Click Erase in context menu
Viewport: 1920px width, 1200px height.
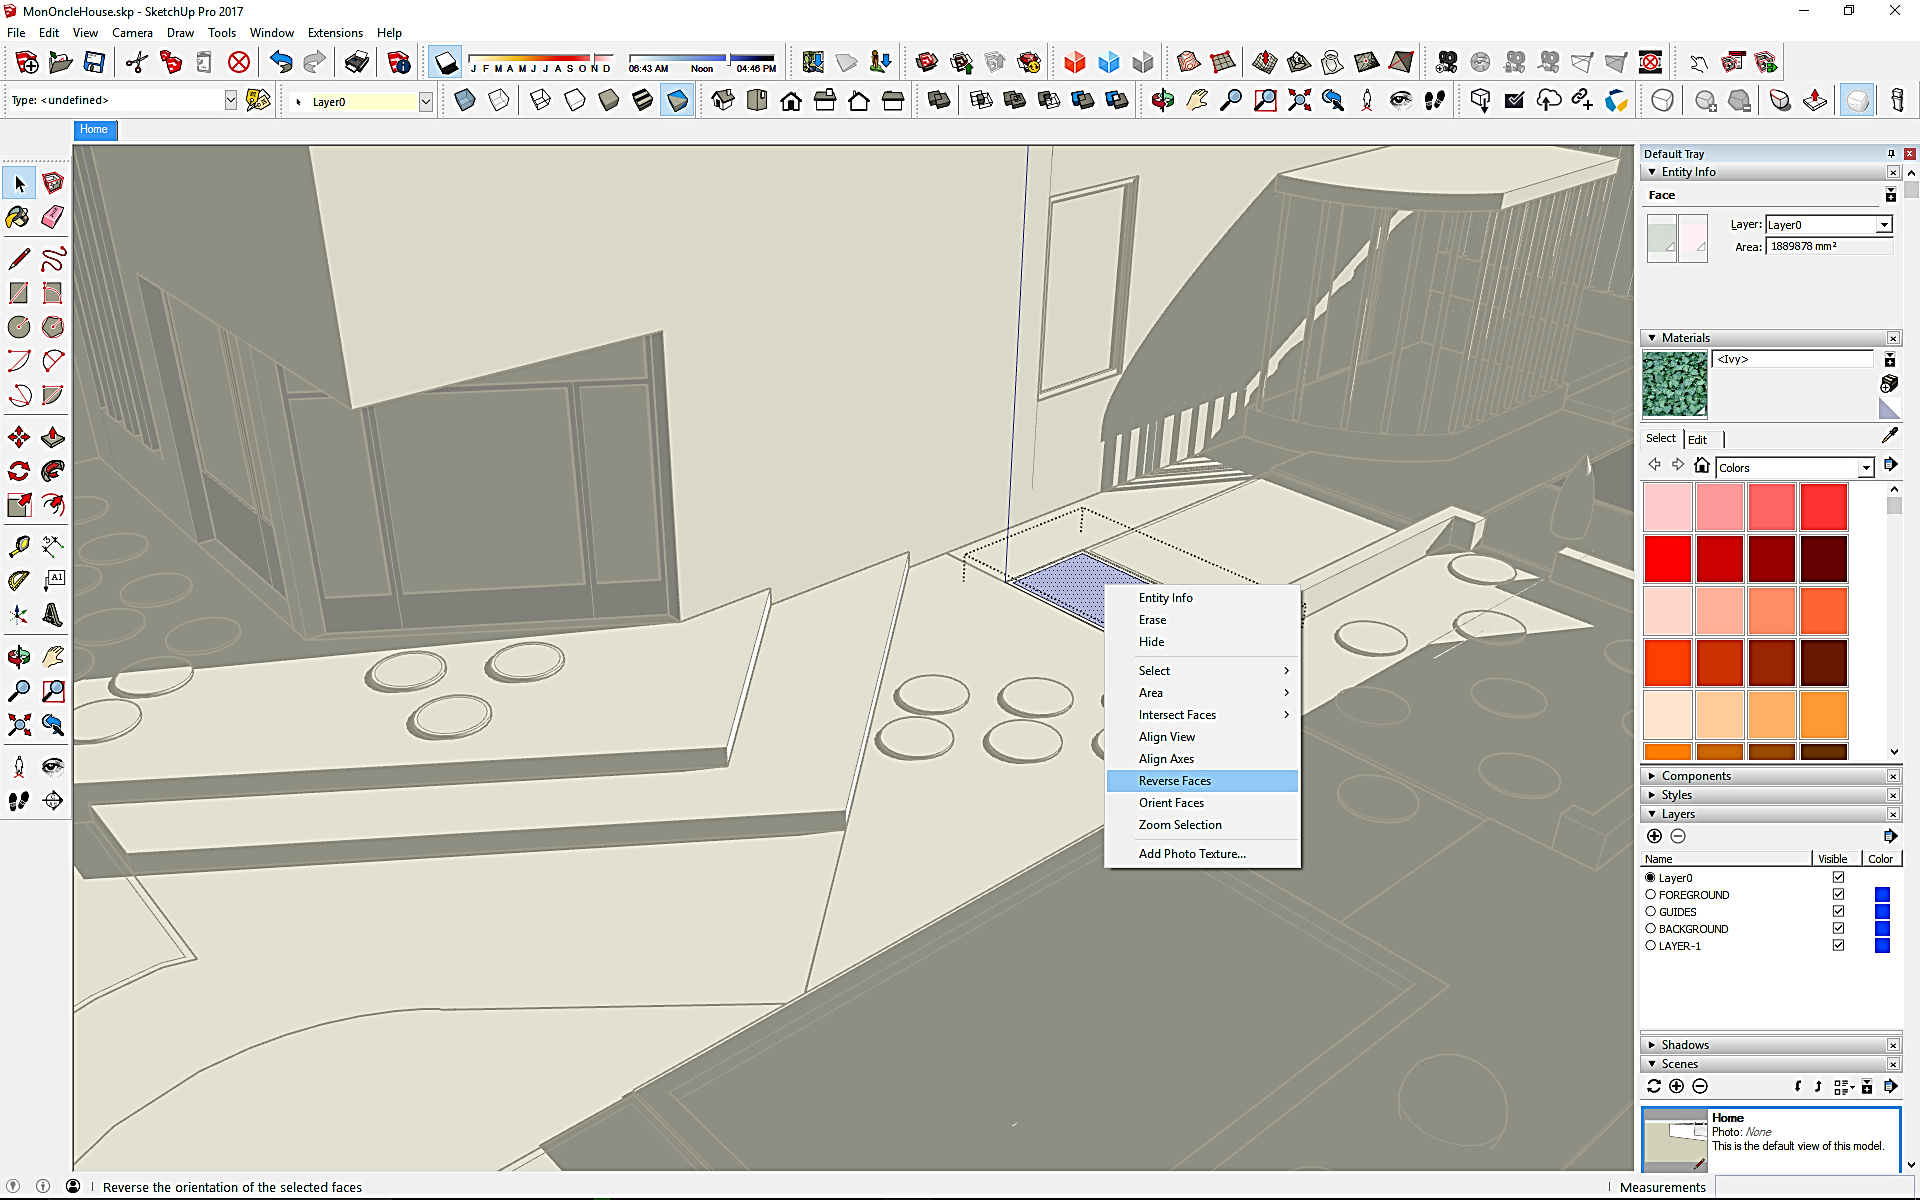pyautogui.click(x=1202, y=620)
